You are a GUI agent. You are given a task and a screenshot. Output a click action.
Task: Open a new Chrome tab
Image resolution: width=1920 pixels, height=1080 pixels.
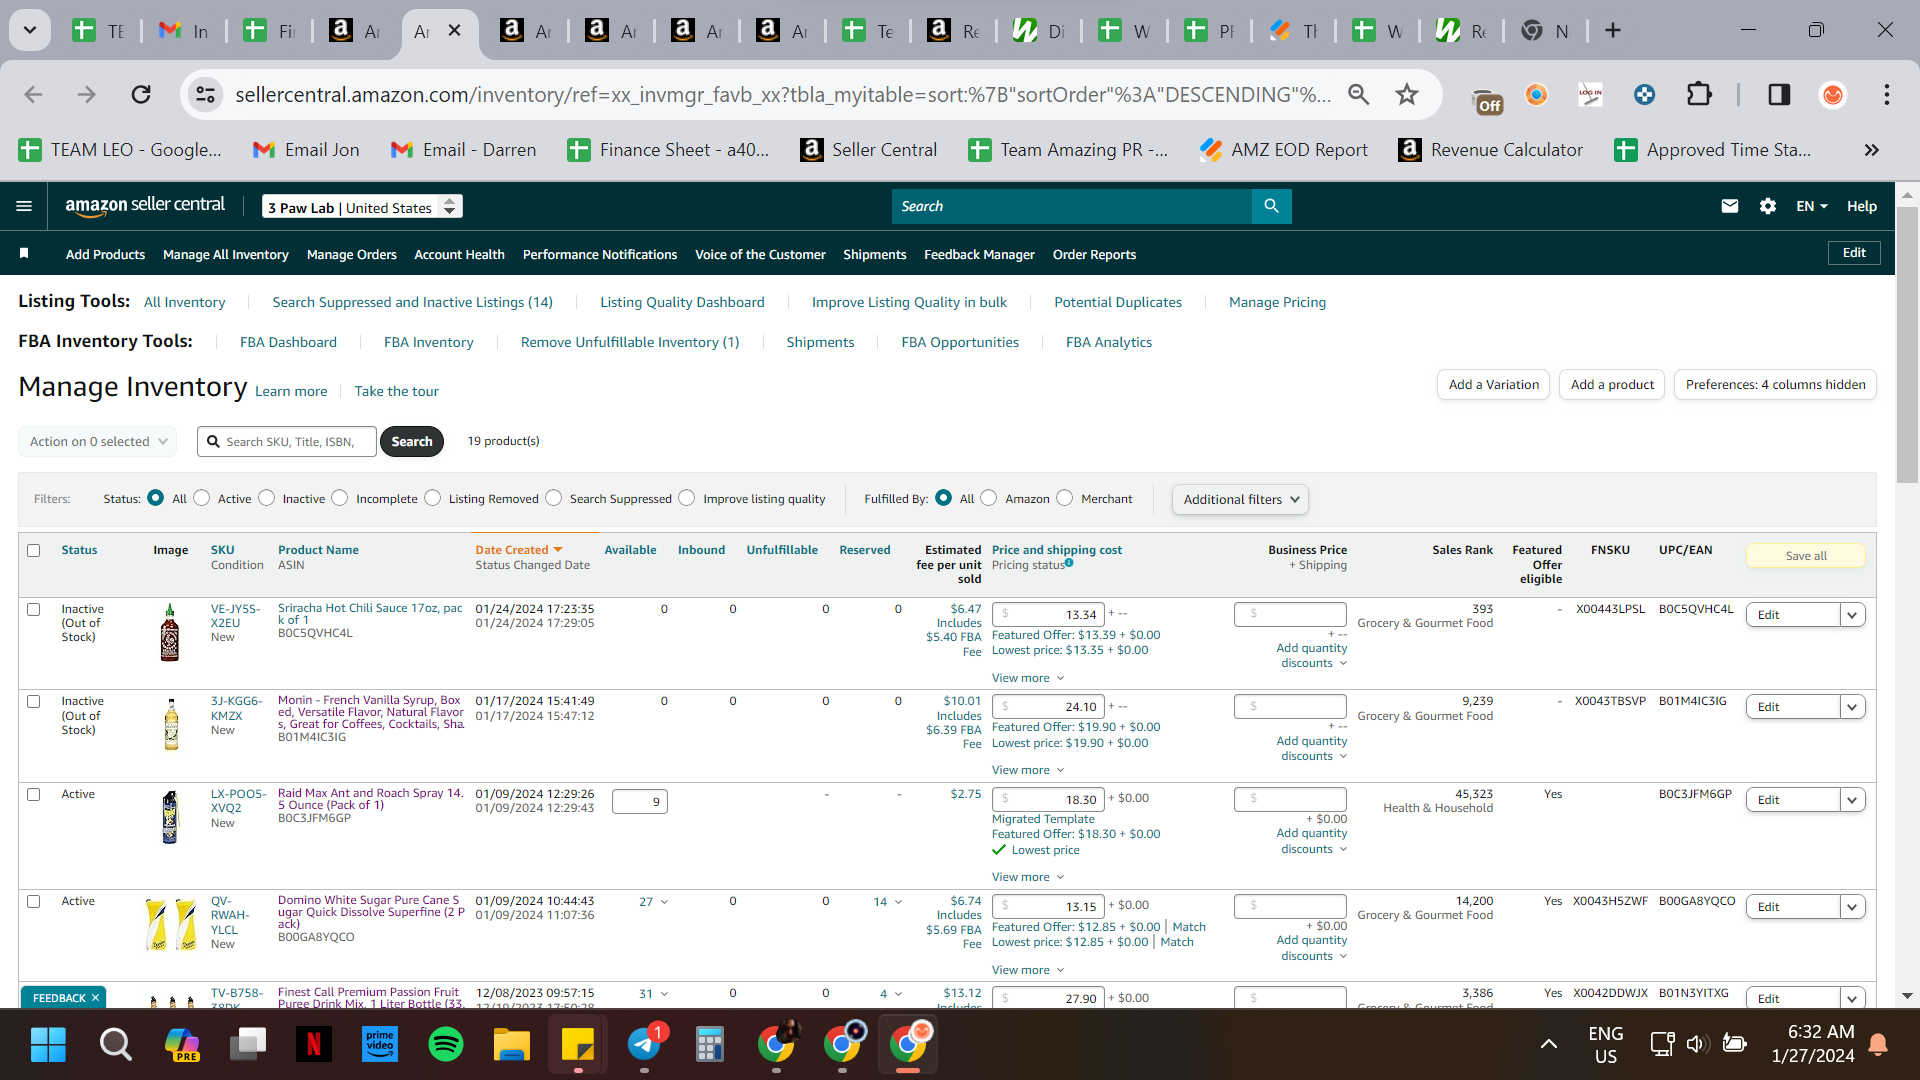pos(1613,30)
